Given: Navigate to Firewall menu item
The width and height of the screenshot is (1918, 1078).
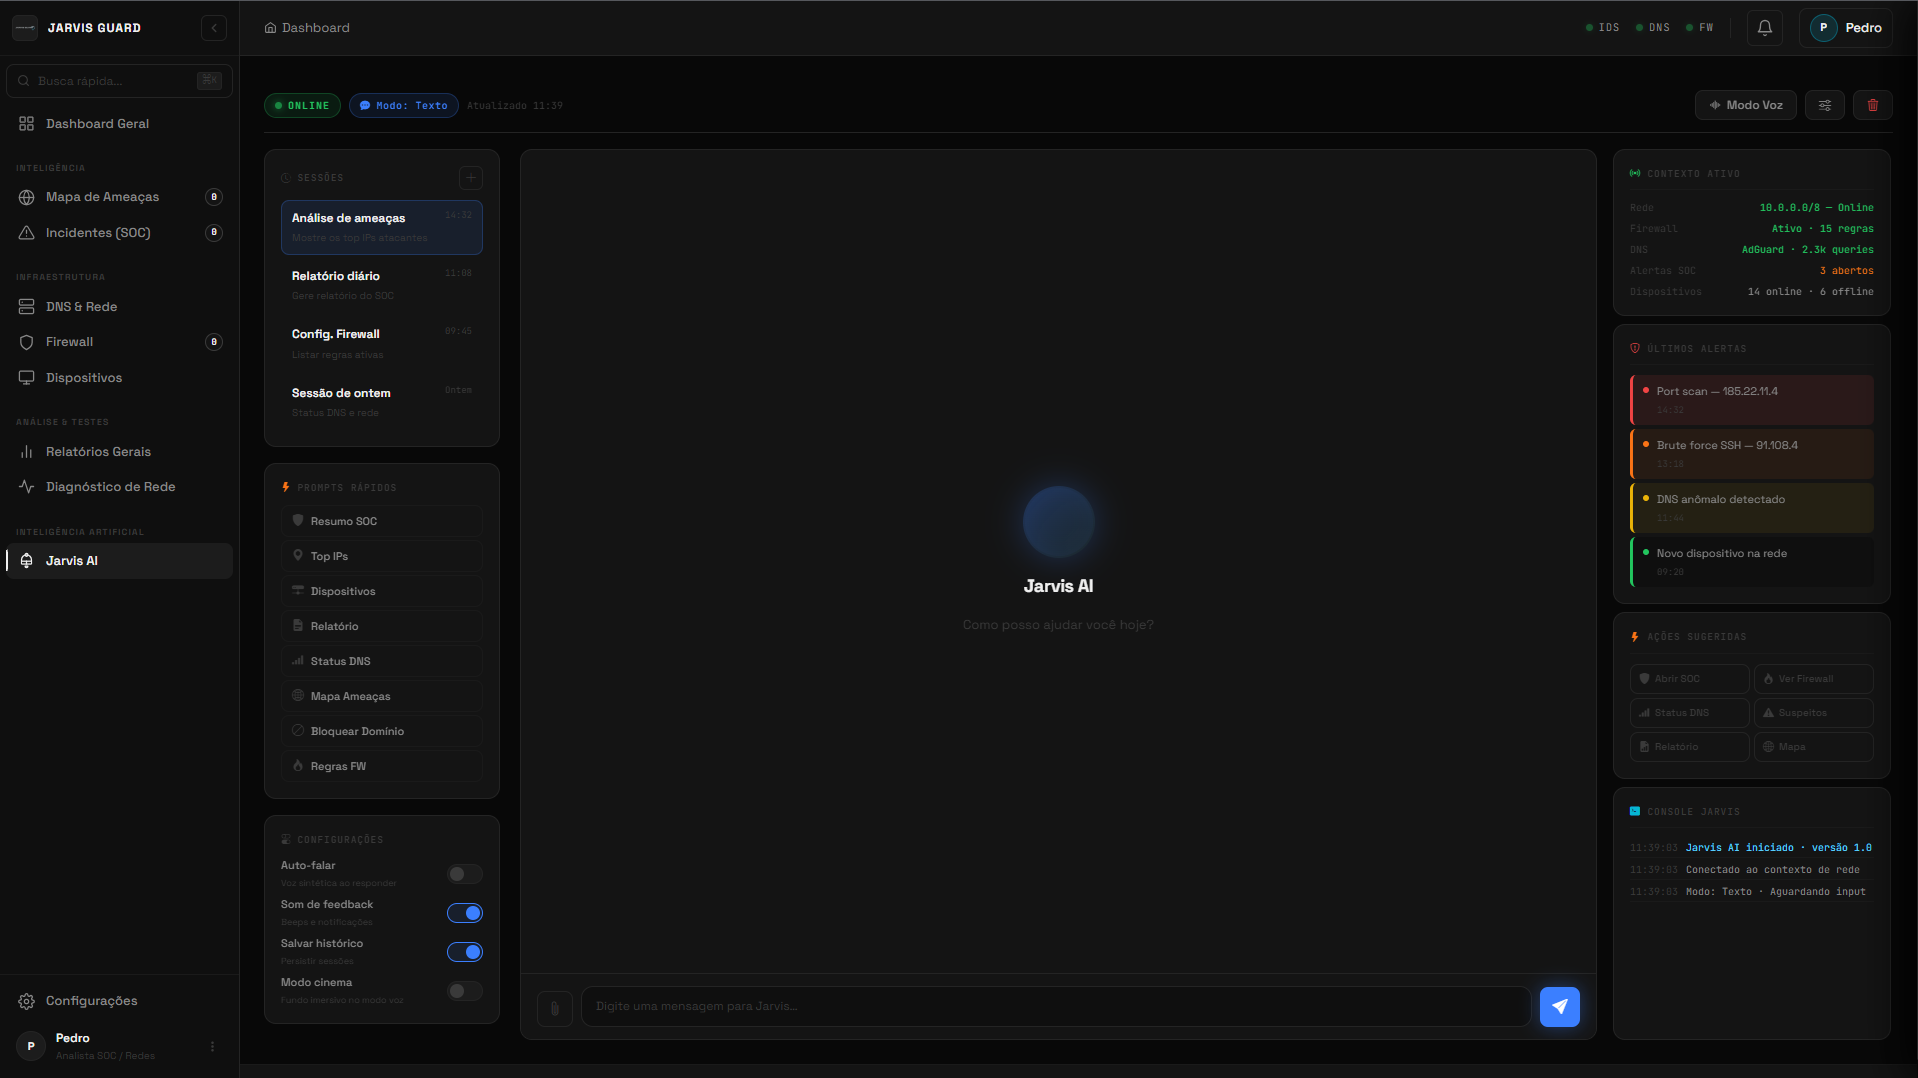Looking at the screenshot, I should [x=70, y=342].
